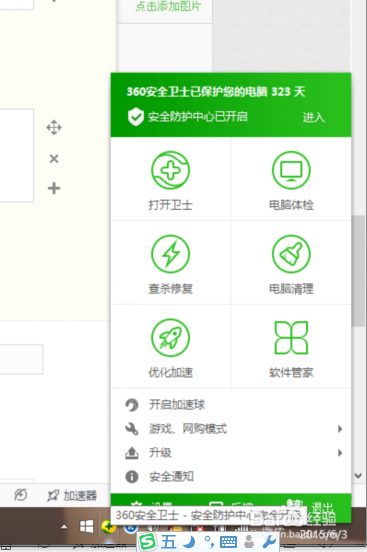The width and height of the screenshot is (367, 552).
Task: Click the Windows logo tray icon
Action: click(x=86, y=527)
